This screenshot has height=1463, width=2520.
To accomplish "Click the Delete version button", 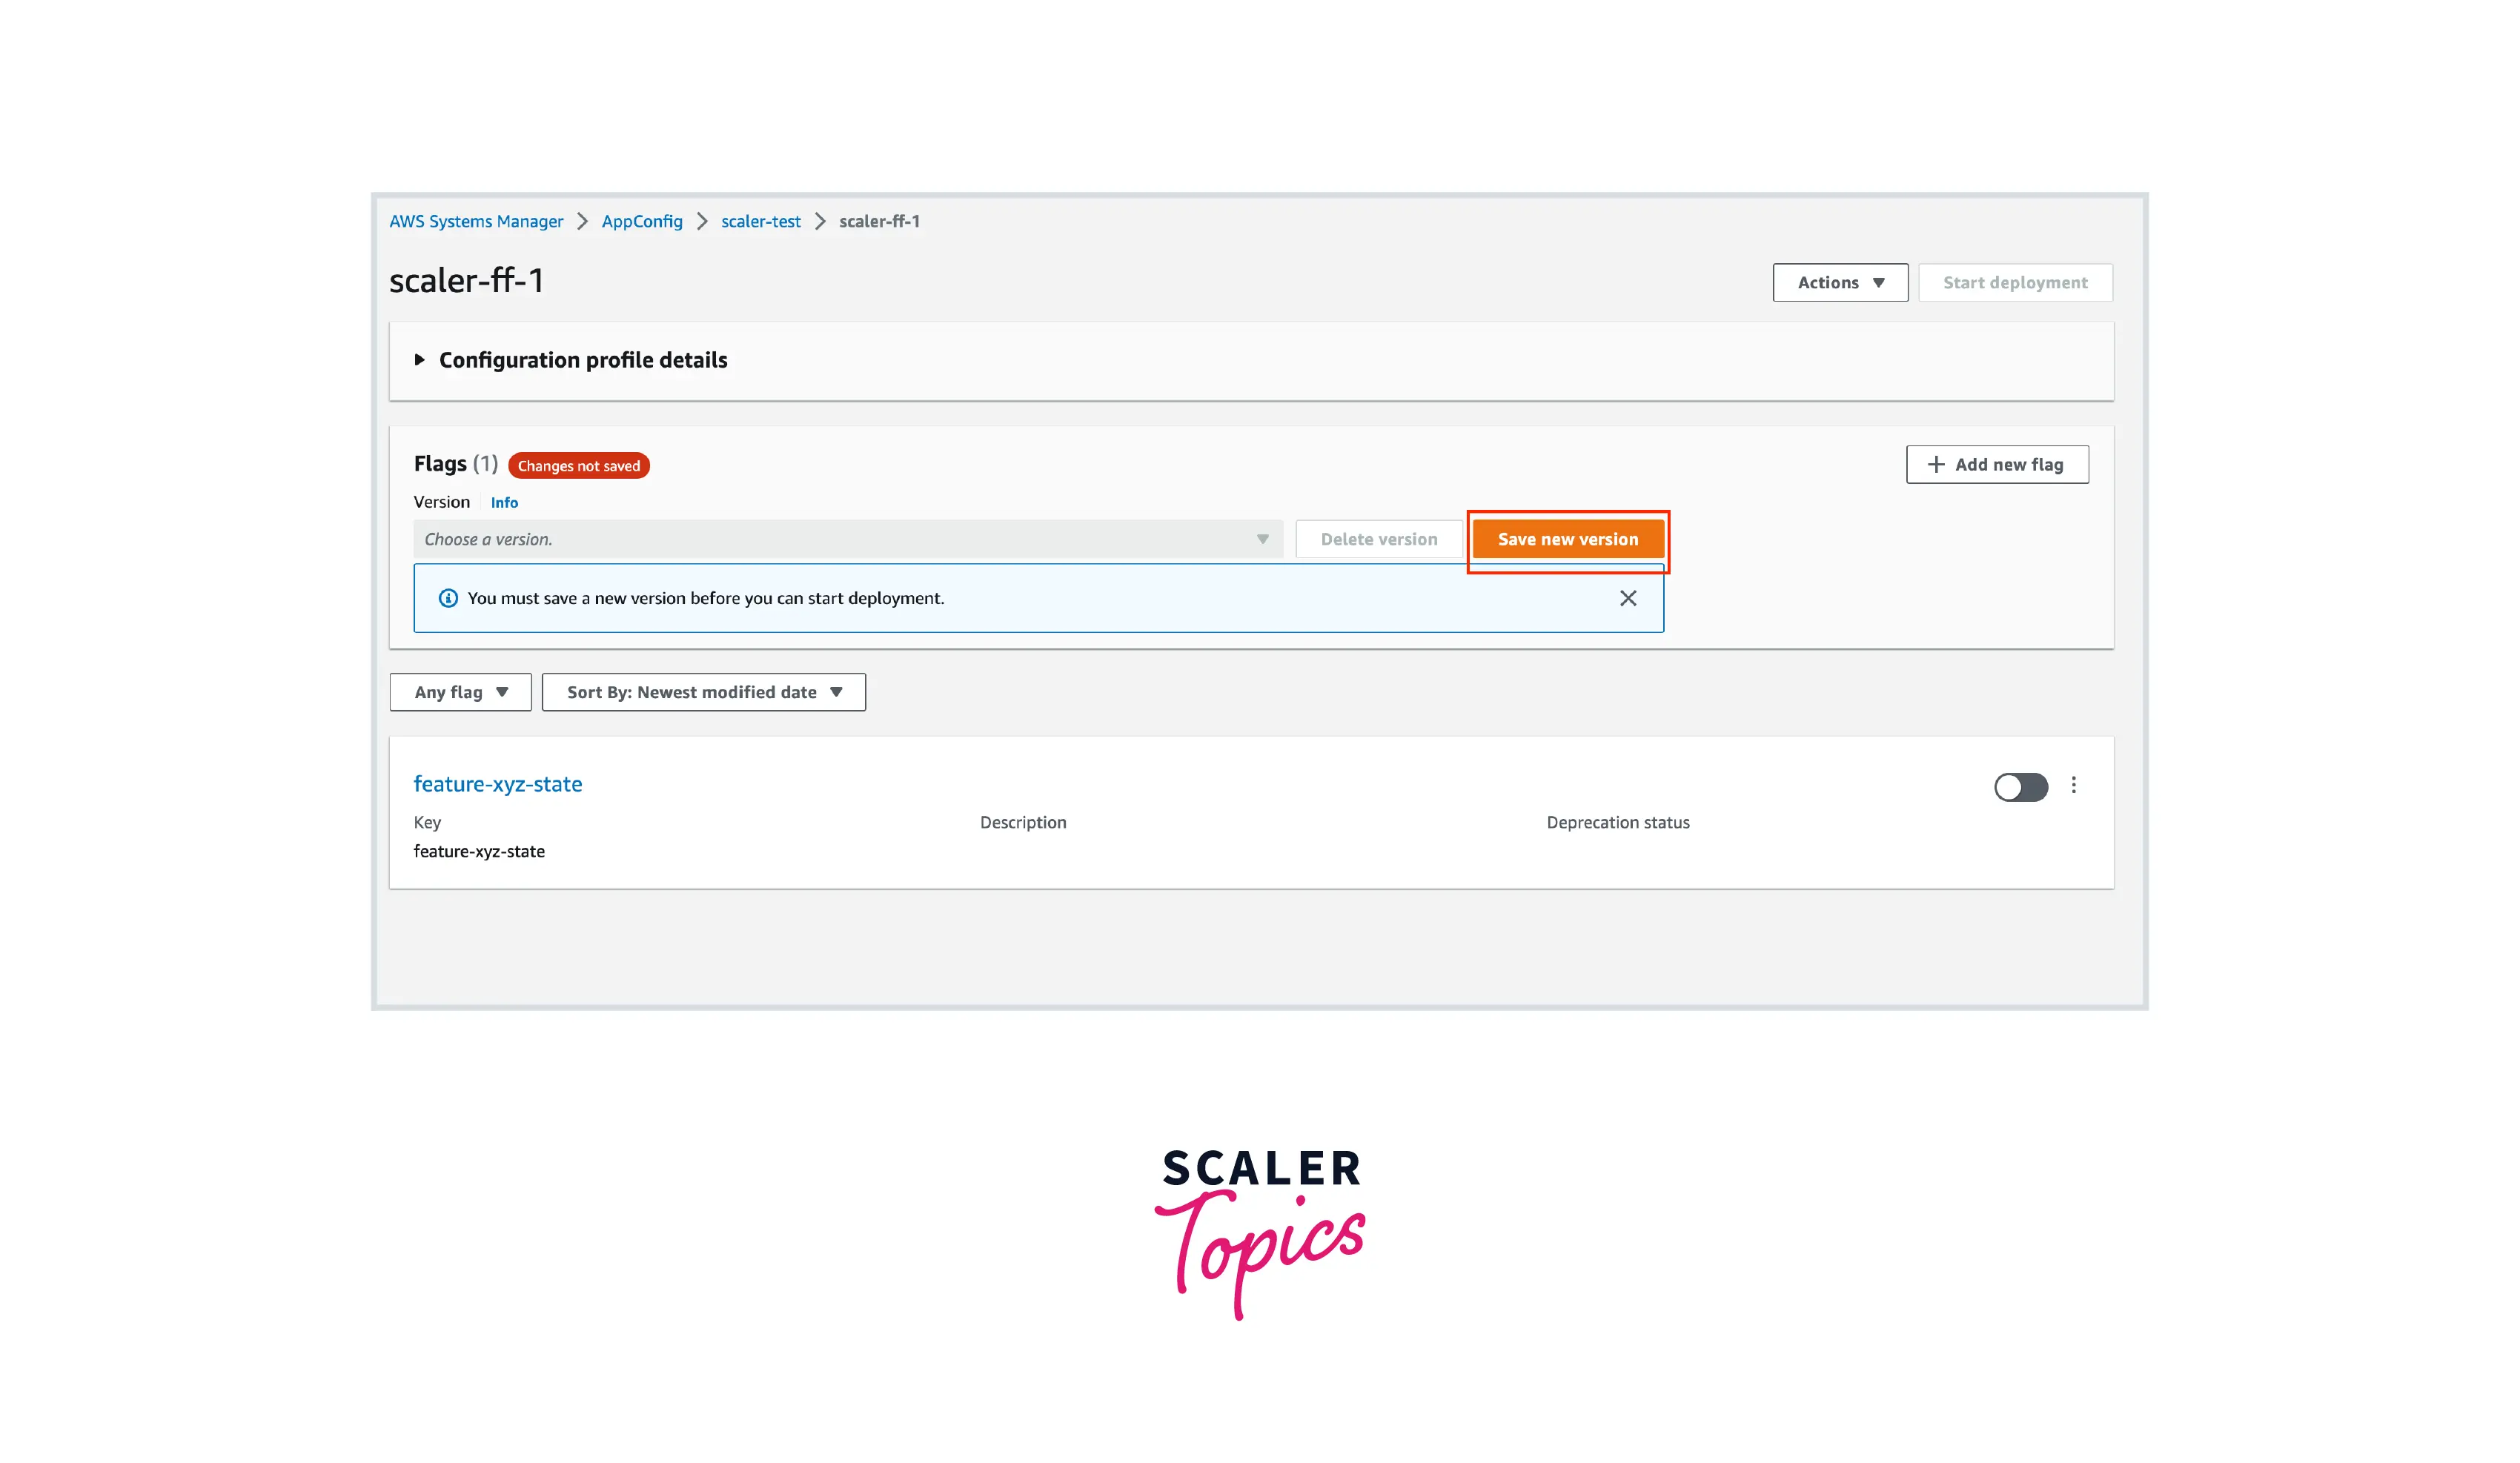I will tap(1379, 539).
